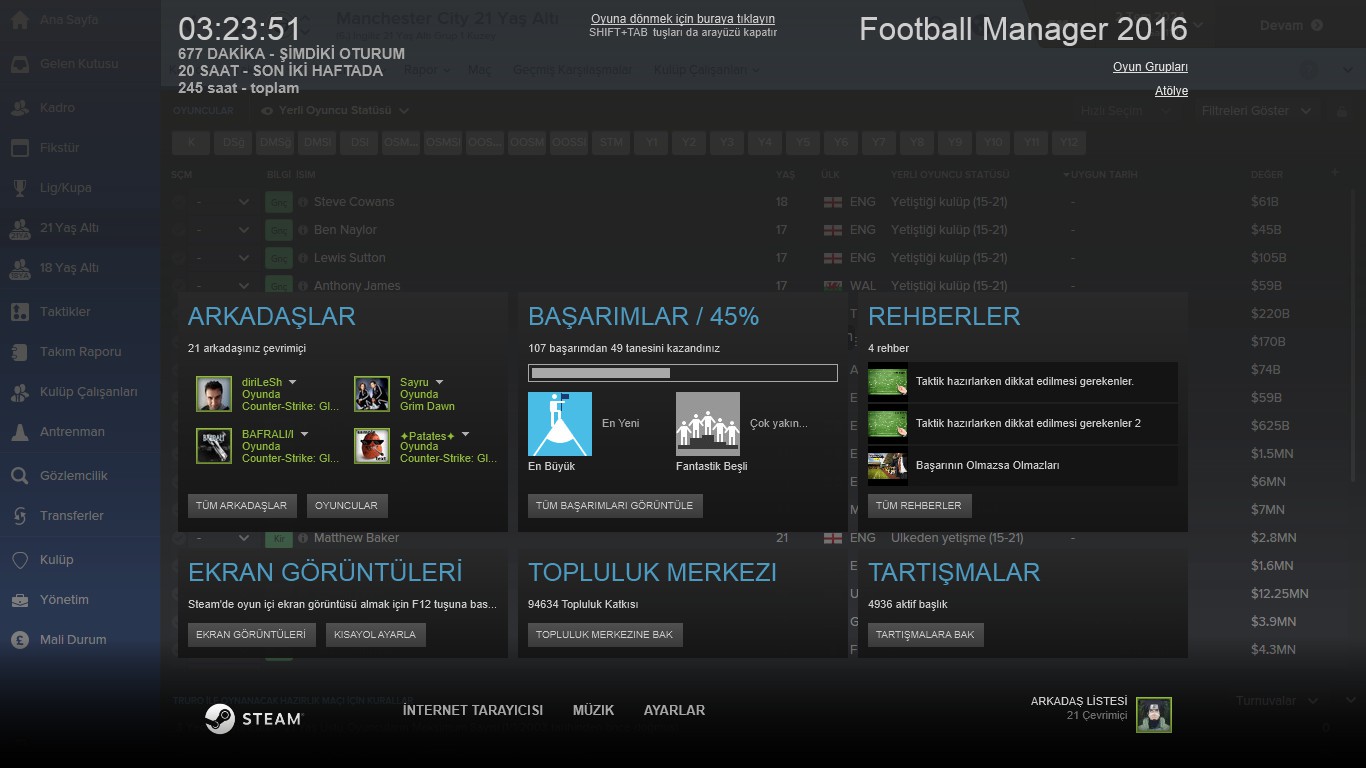This screenshot has height=768, width=1366.
Task: Select the Kadro squad icon
Action: [x=20, y=108]
